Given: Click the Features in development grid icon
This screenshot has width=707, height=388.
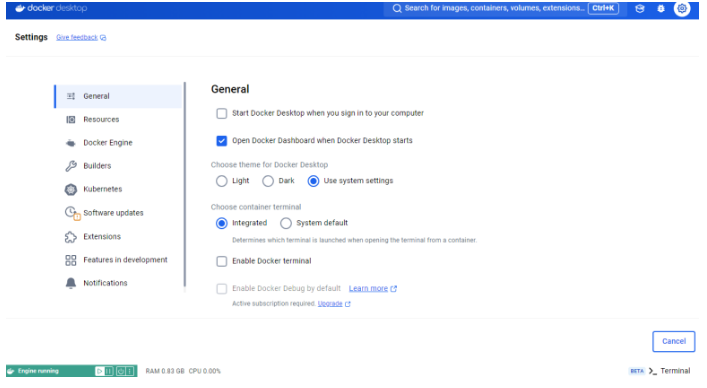Looking at the screenshot, I should pos(71,260).
